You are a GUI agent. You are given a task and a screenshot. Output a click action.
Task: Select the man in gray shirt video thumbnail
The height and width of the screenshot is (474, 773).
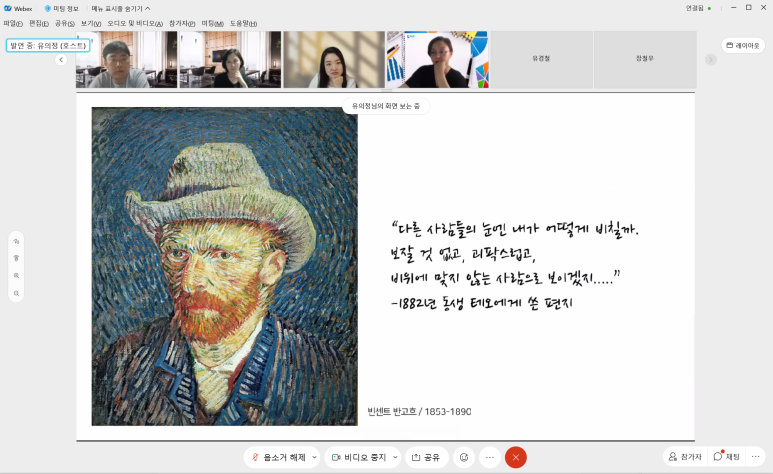[x=127, y=60]
